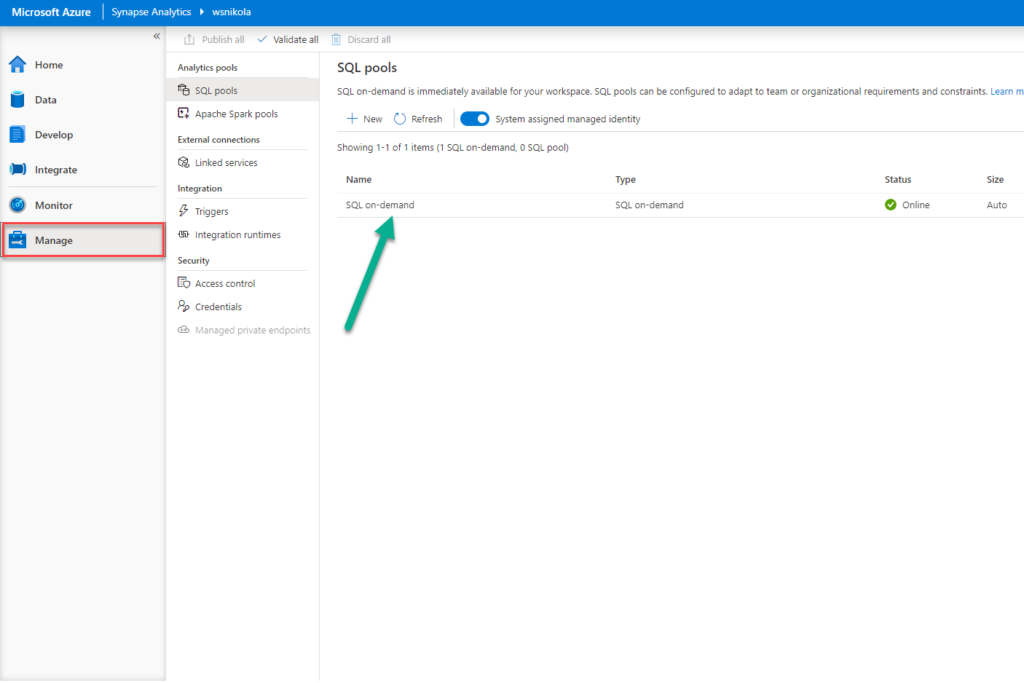This screenshot has height=683, width=1024.
Task: Click the Linked services icon
Action: click(x=184, y=163)
